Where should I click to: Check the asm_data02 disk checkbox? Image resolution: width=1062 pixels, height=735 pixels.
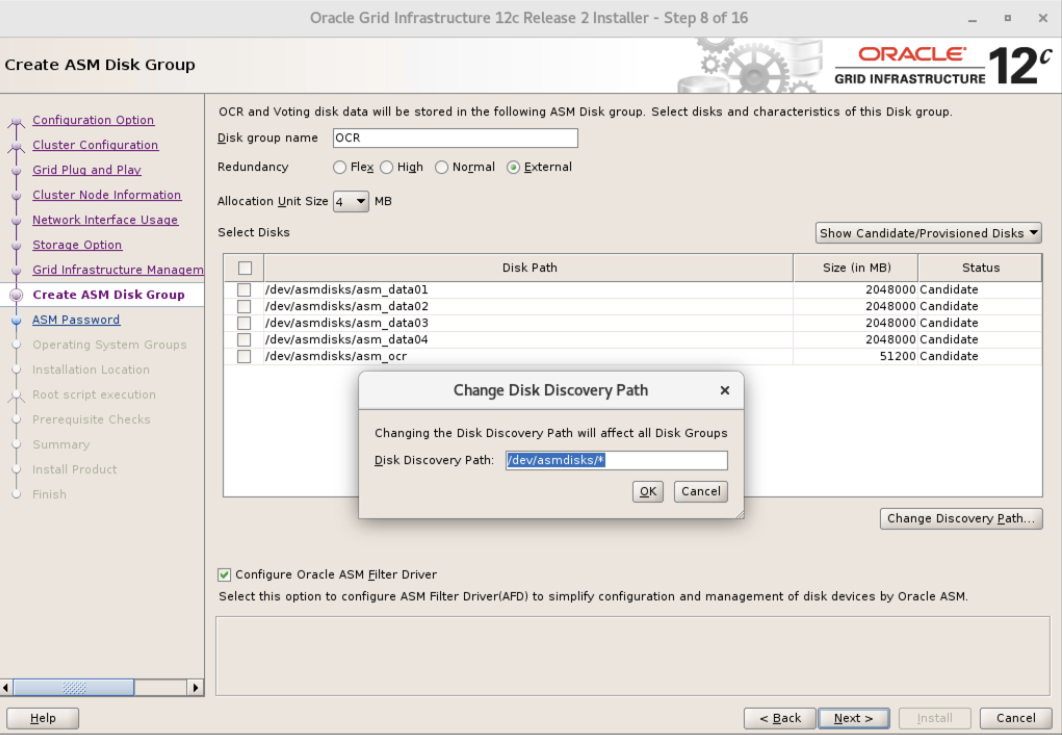click(x=244, y=306)
